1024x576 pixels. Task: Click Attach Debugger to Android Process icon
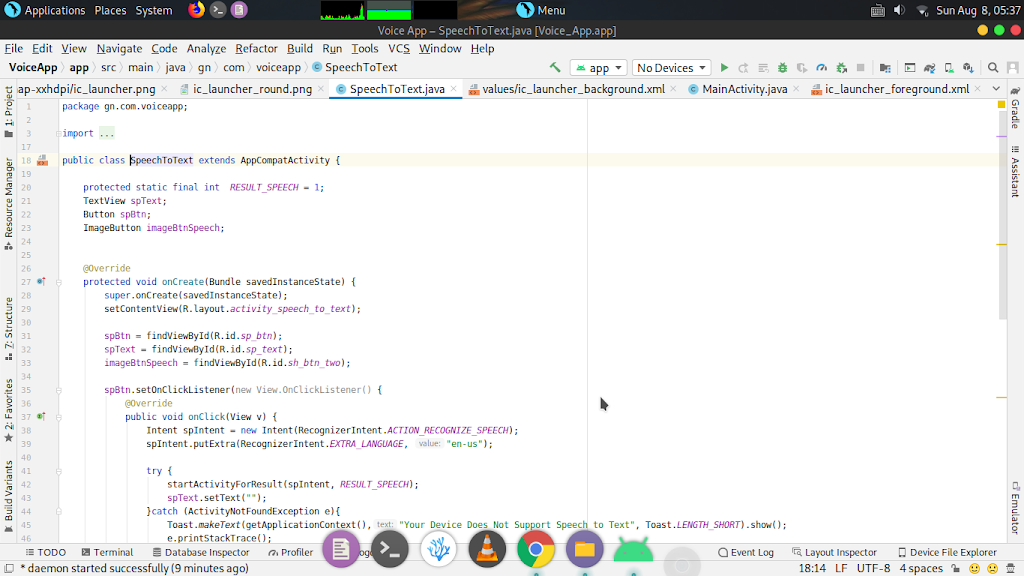coord(842,68)
